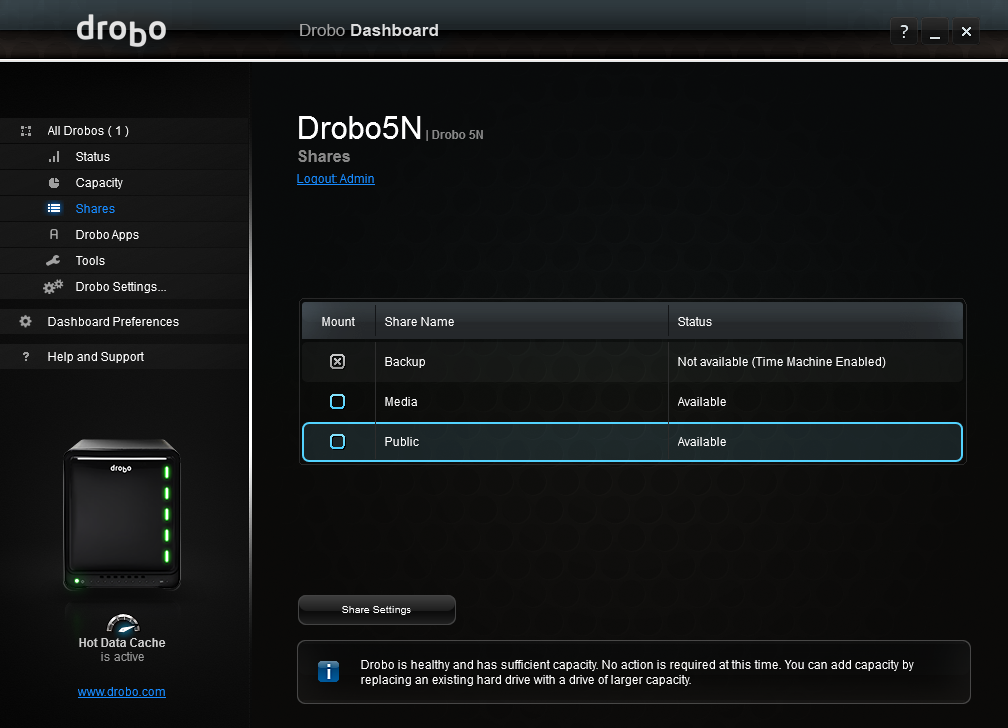This screenshot has height=728, width=1008.
Task: Minimize the Drobo Dashboard window
Action: (x=935, y=32)
